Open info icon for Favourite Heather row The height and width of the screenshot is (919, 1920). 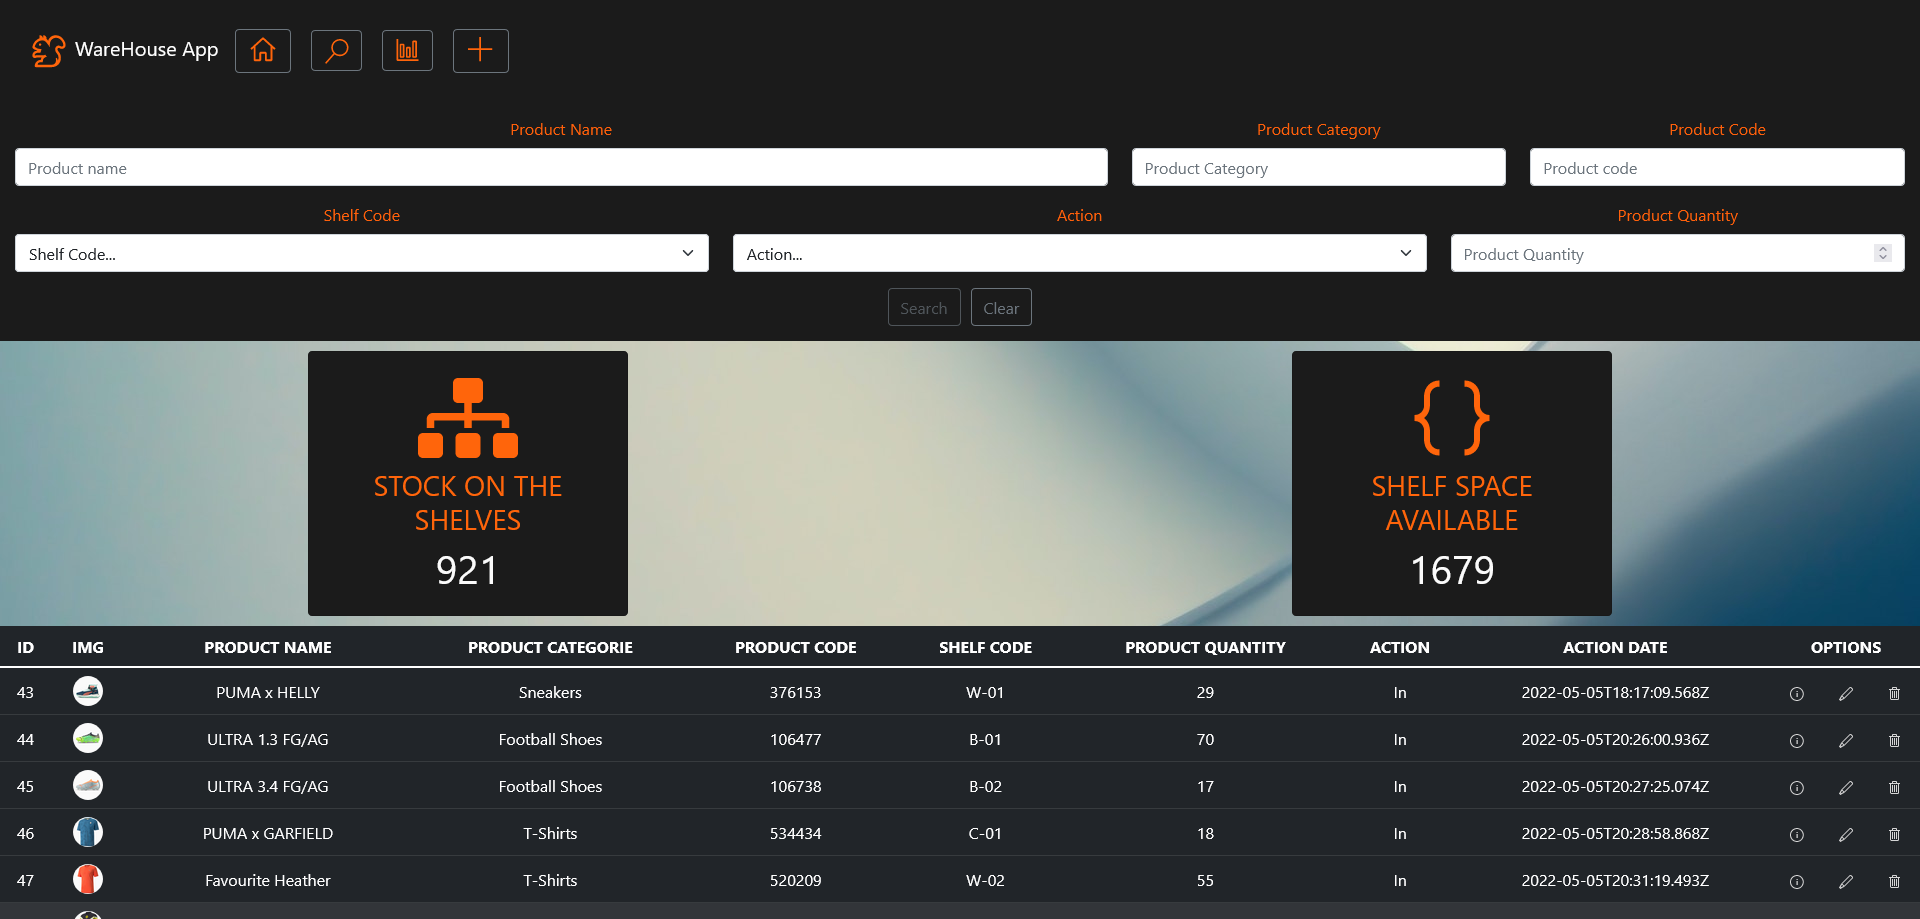1796,882
